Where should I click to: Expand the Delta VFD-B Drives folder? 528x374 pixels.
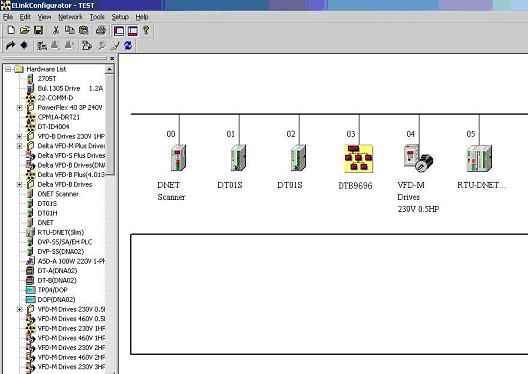[x=19, y=184]
